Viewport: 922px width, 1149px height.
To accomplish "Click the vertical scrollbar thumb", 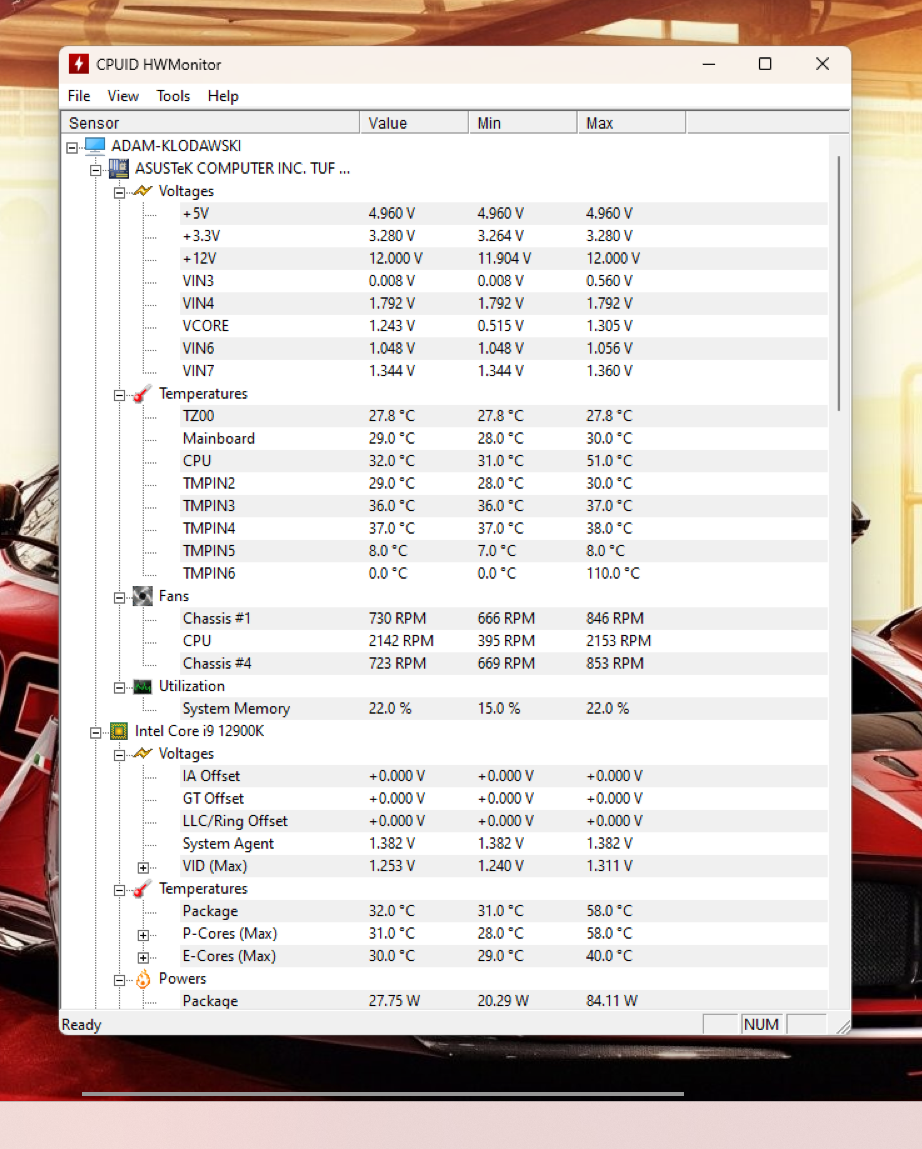I will 838,283.
